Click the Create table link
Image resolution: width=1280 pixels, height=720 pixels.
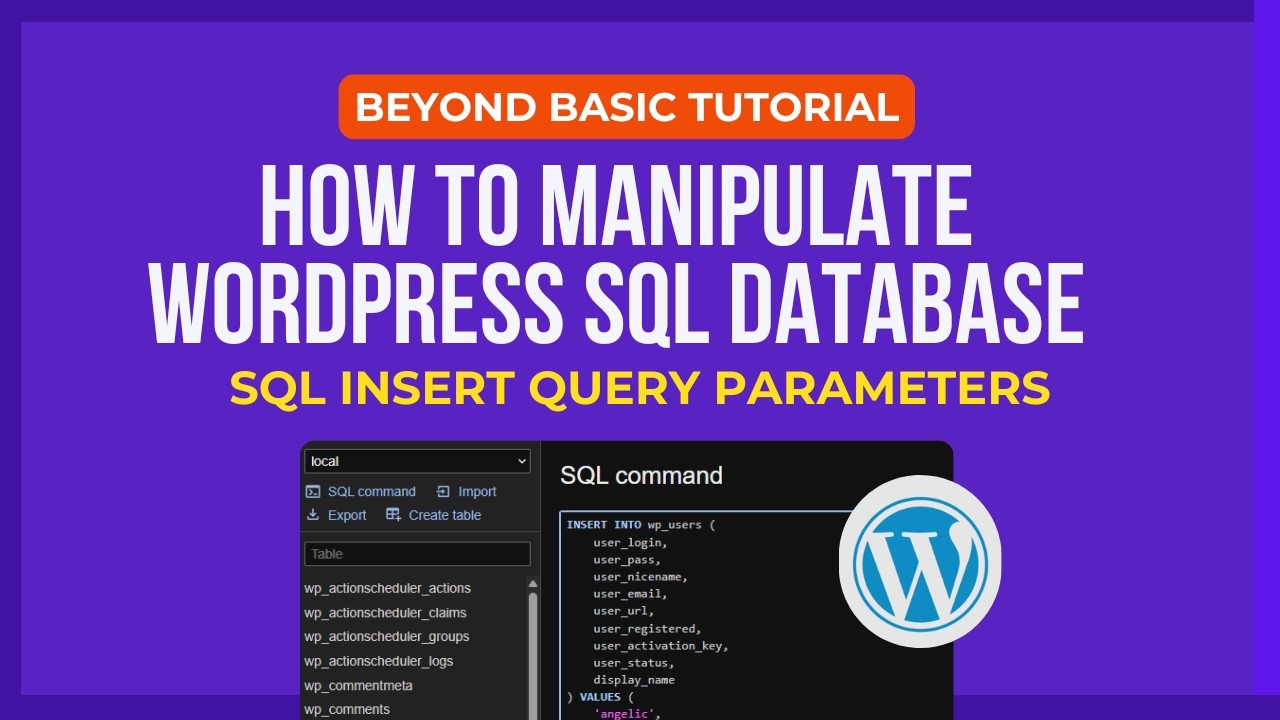[445, 515]
